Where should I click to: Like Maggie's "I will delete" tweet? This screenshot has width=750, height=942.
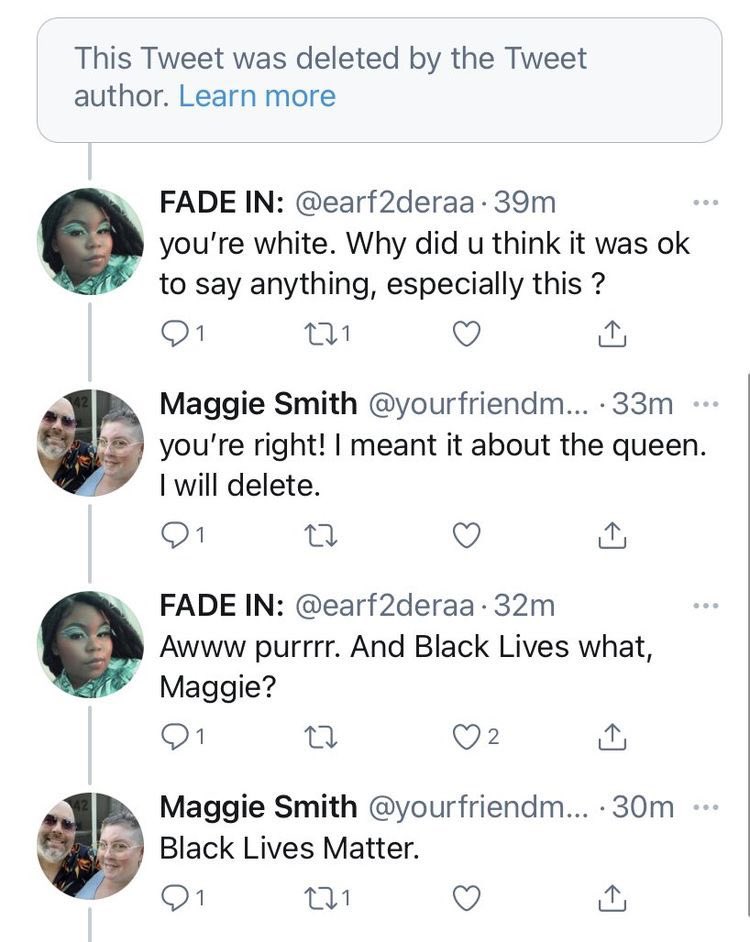[x=466, y=537]
